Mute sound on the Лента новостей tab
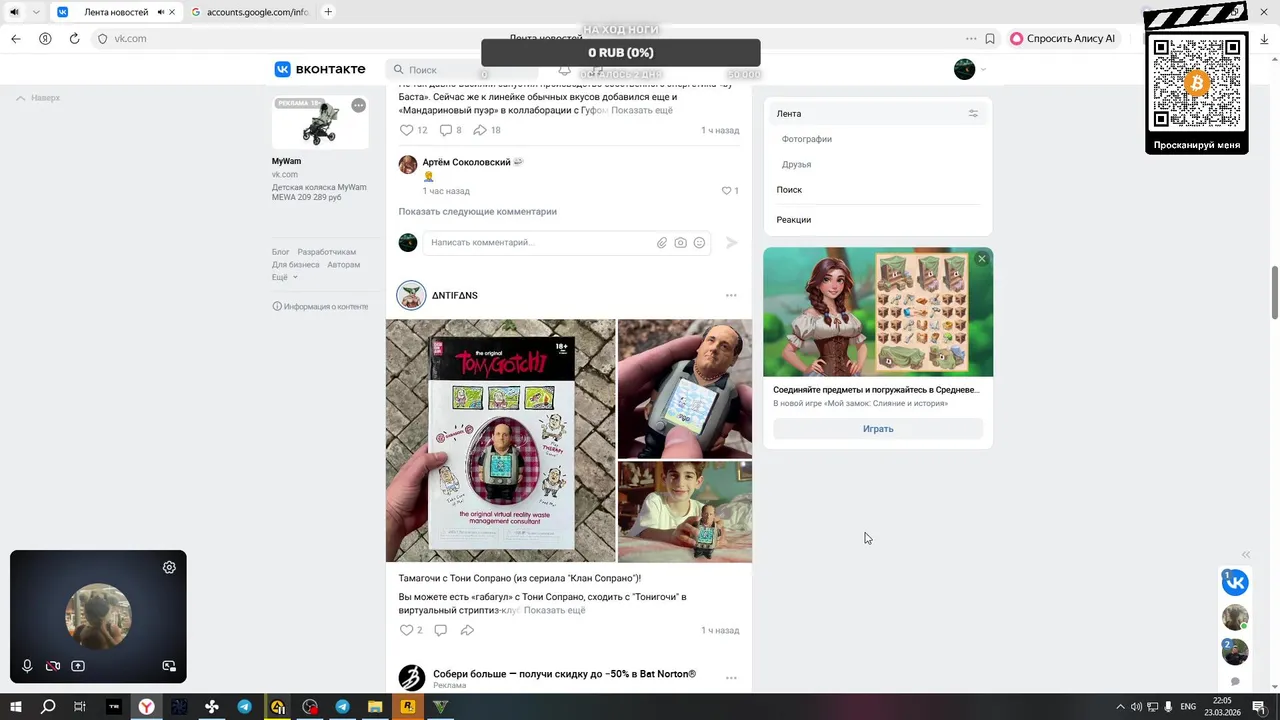Screen dimensions: 1280x720 point(160,12)
